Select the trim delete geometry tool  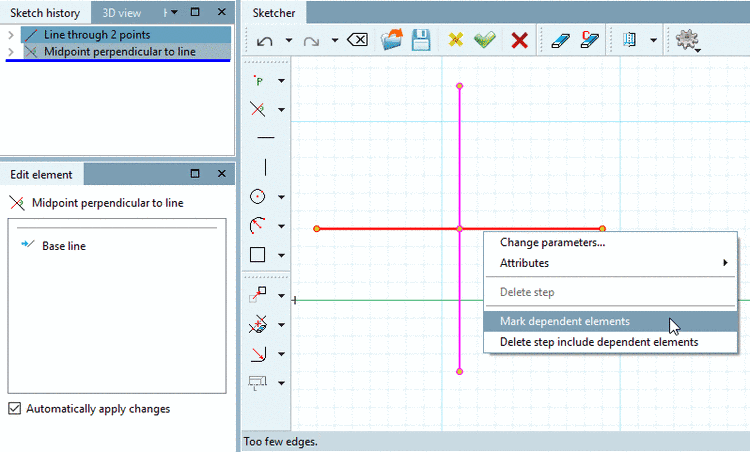(x=258, y=324)
